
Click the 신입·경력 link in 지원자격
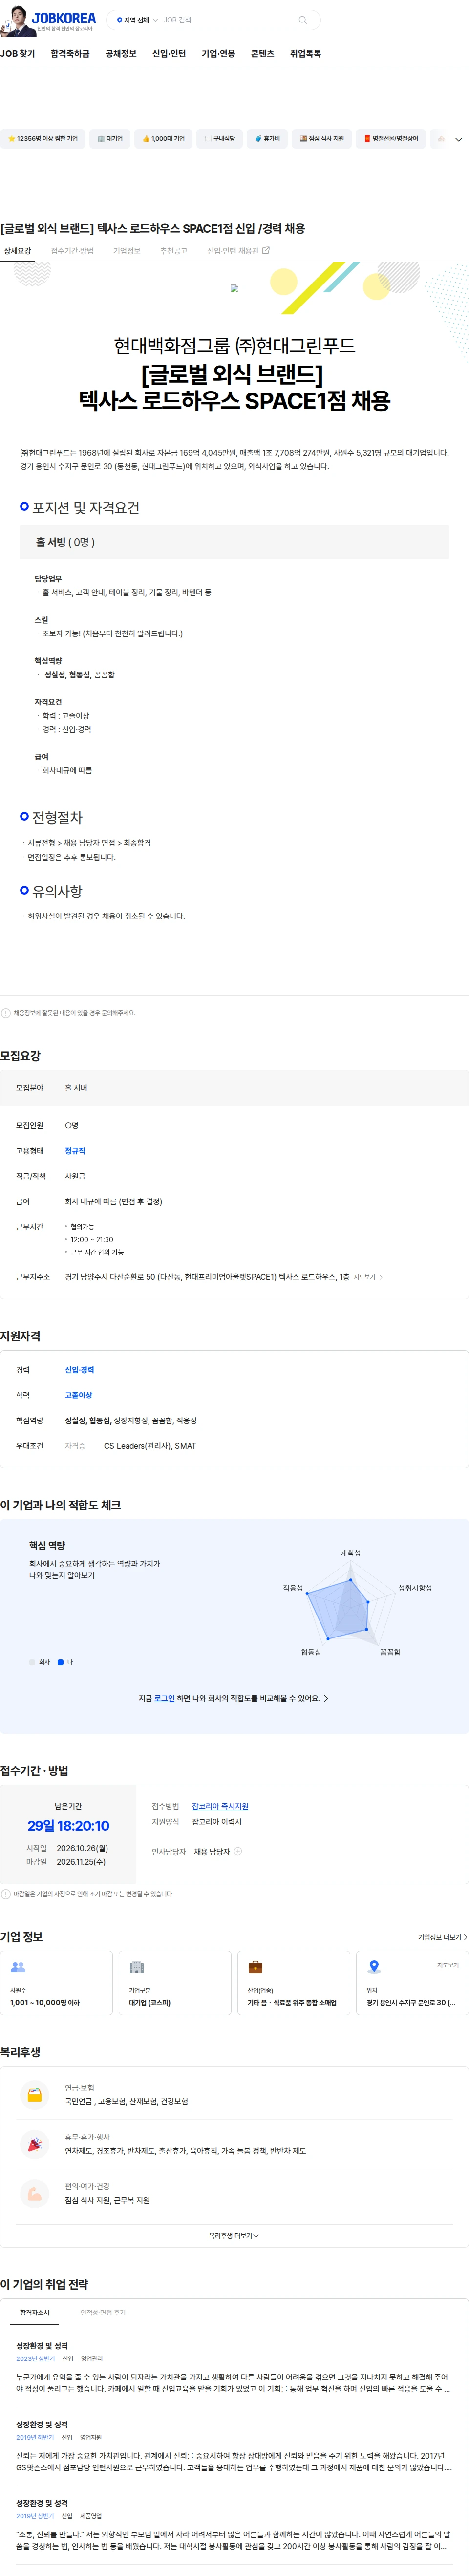coord(79,1370)
